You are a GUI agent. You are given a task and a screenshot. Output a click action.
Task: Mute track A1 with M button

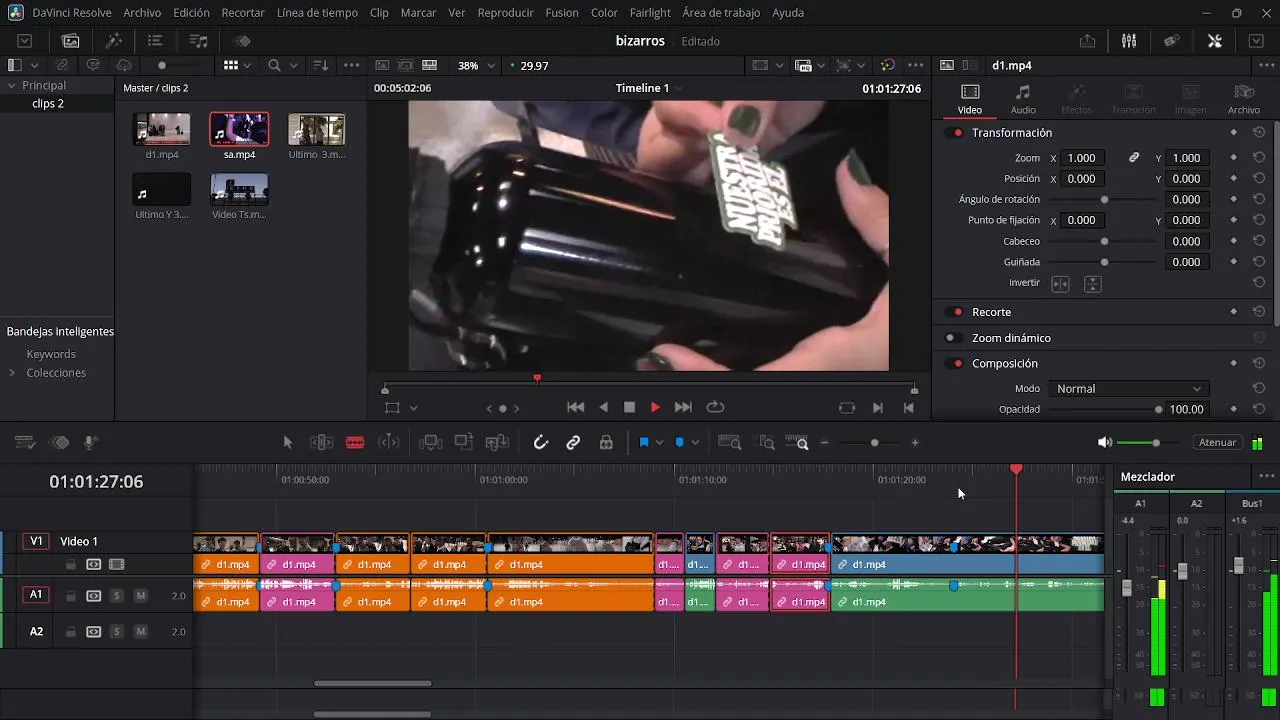coord(141,596)
